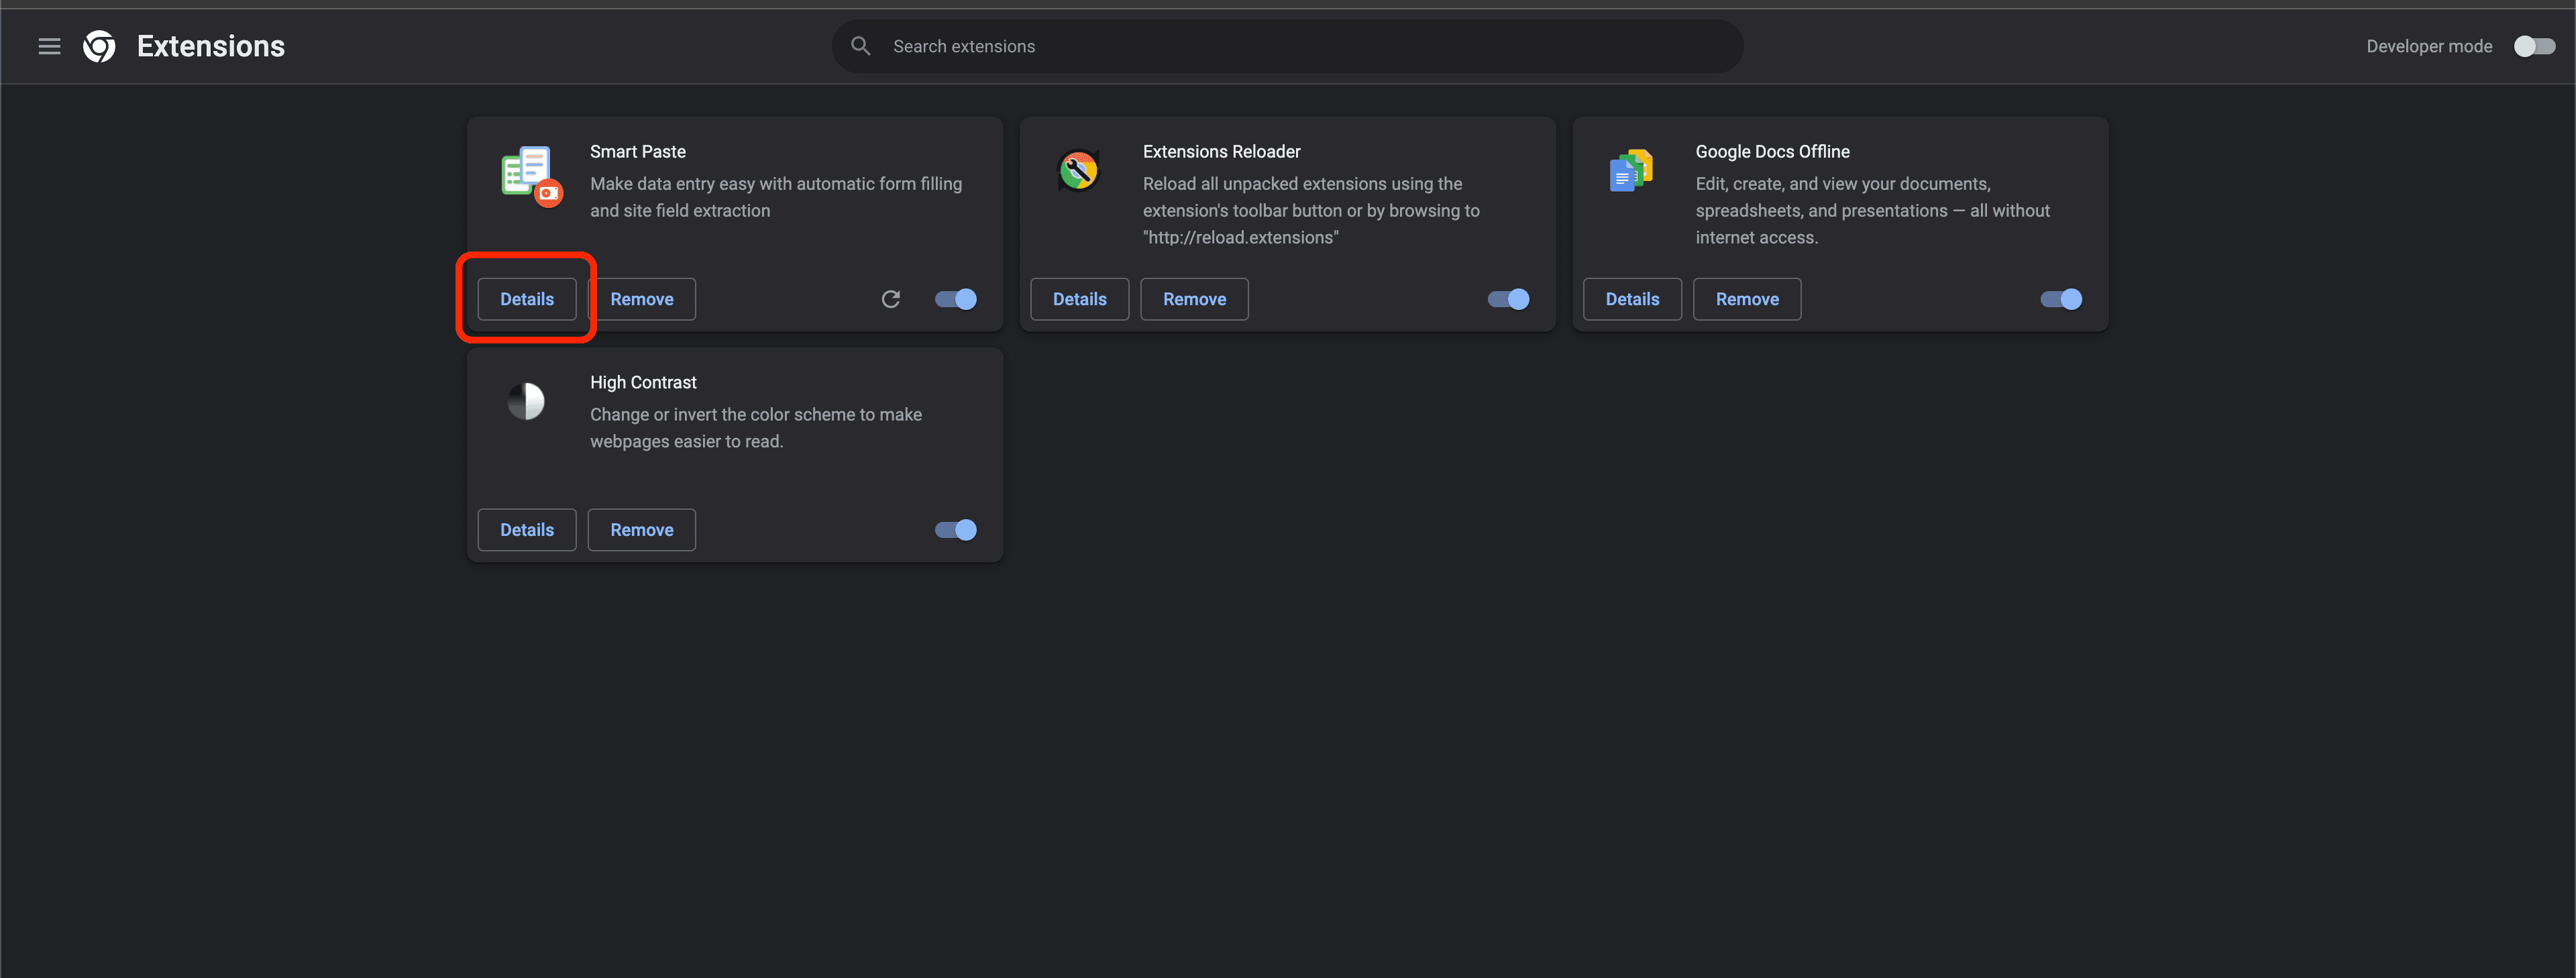Click the Chrome logo beside Extensions
This screenshot has width=2576, height=978.
point(99,46)
